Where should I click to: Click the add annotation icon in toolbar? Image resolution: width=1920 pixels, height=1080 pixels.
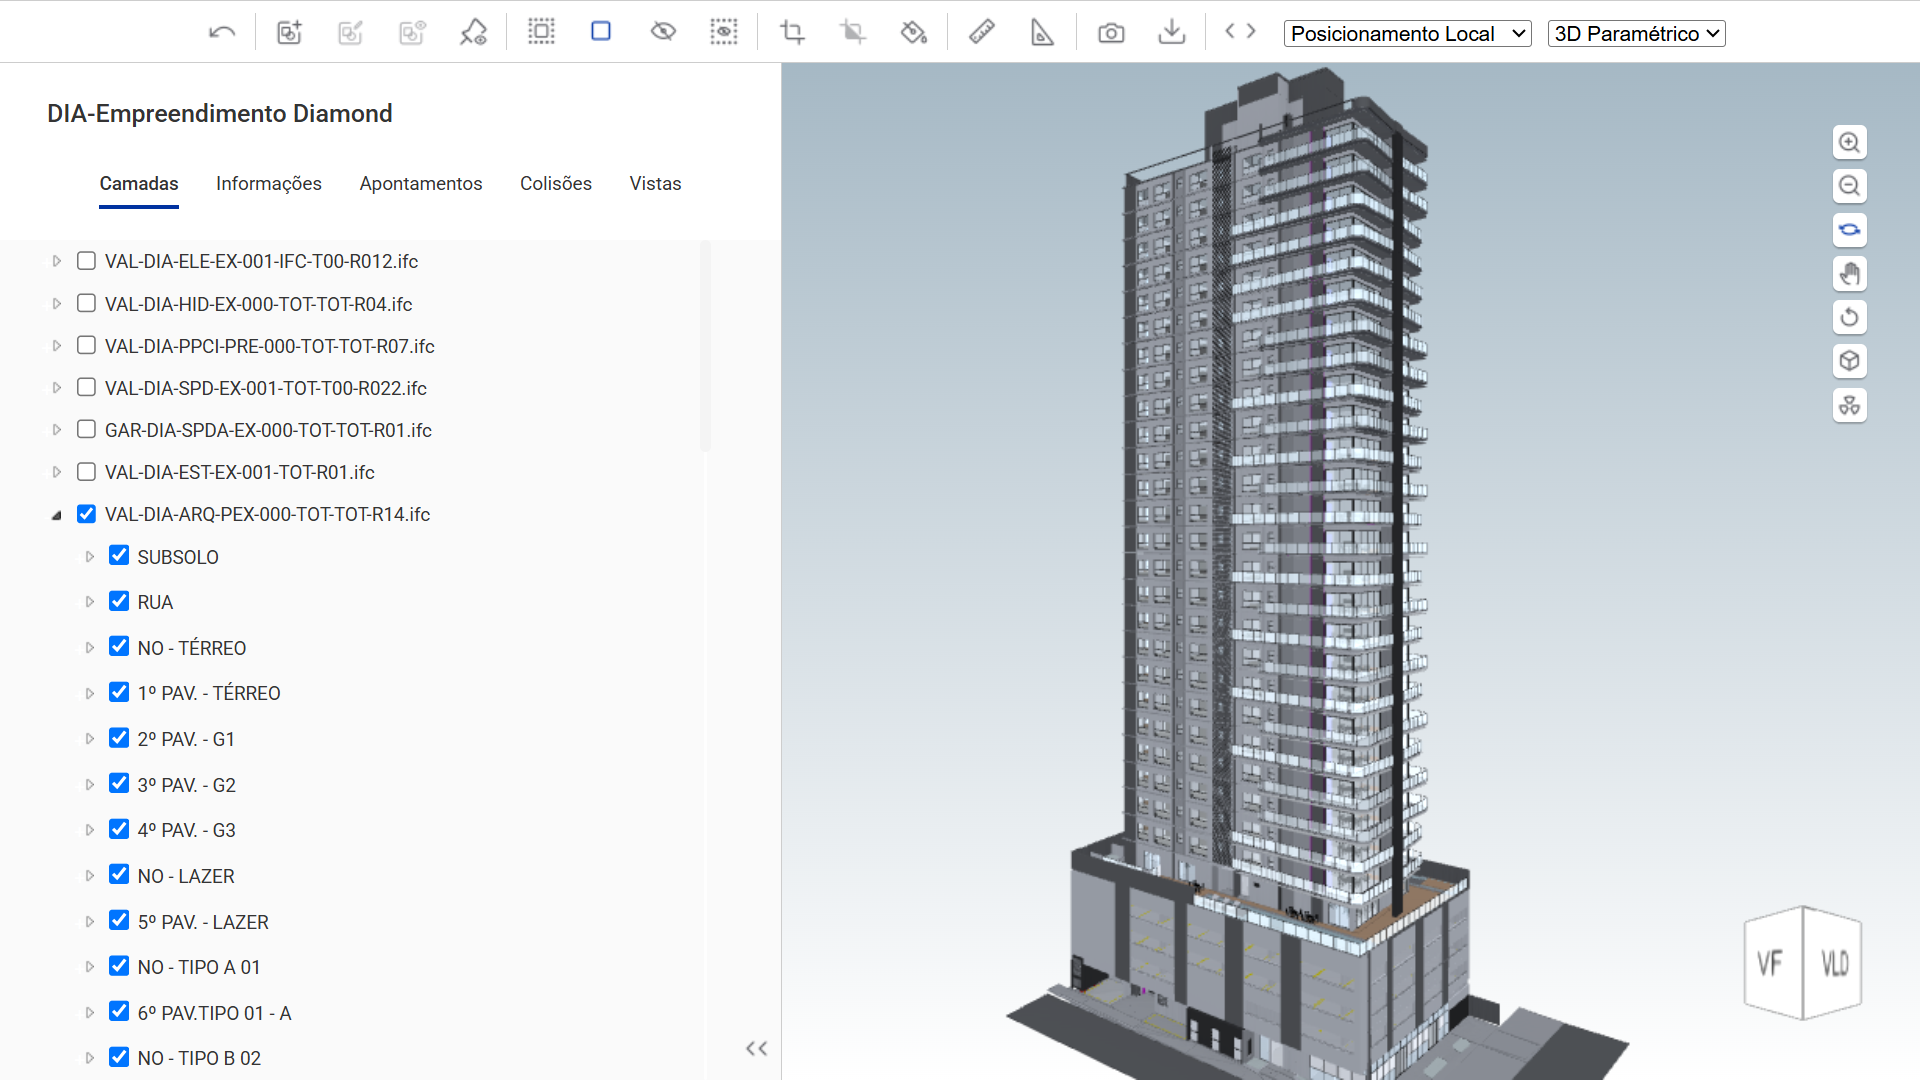289,32
